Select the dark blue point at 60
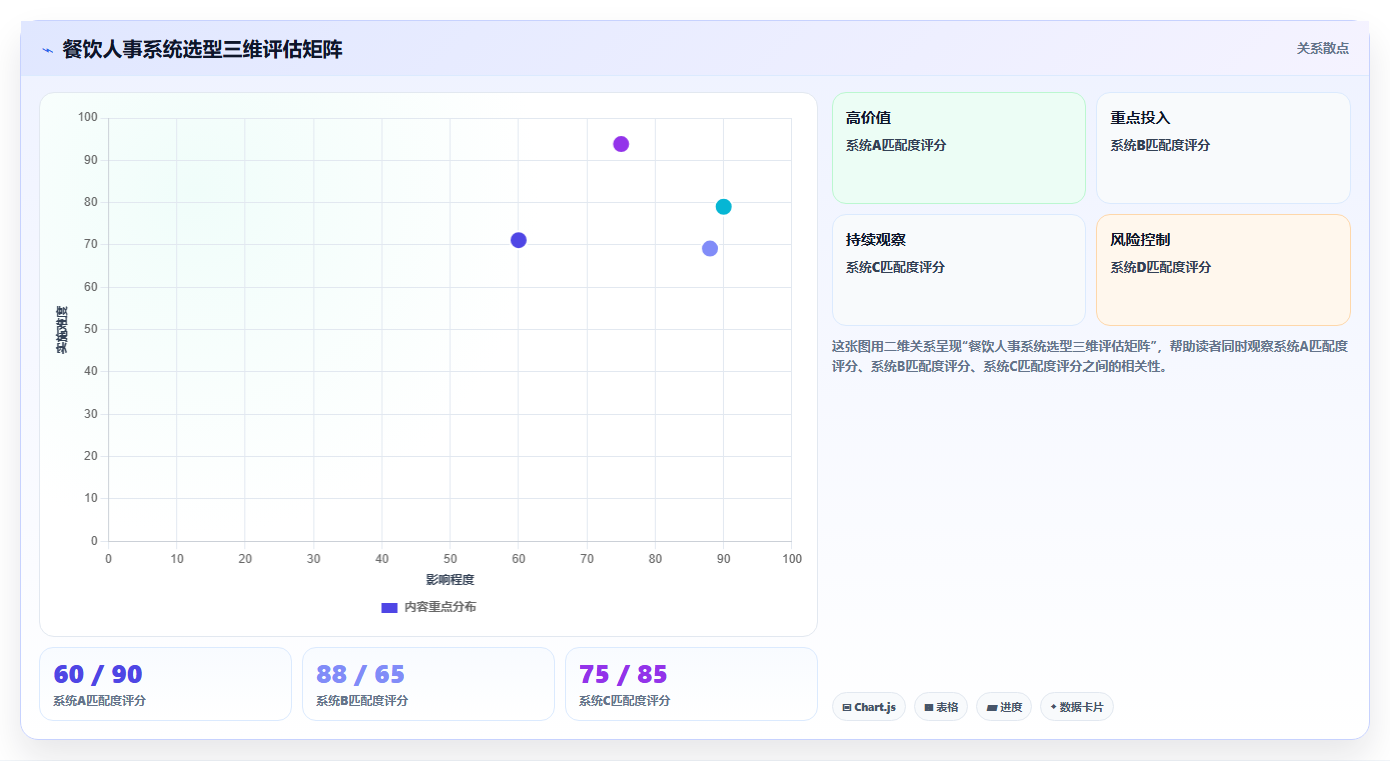1390x761 pixels. coord(518,240)
